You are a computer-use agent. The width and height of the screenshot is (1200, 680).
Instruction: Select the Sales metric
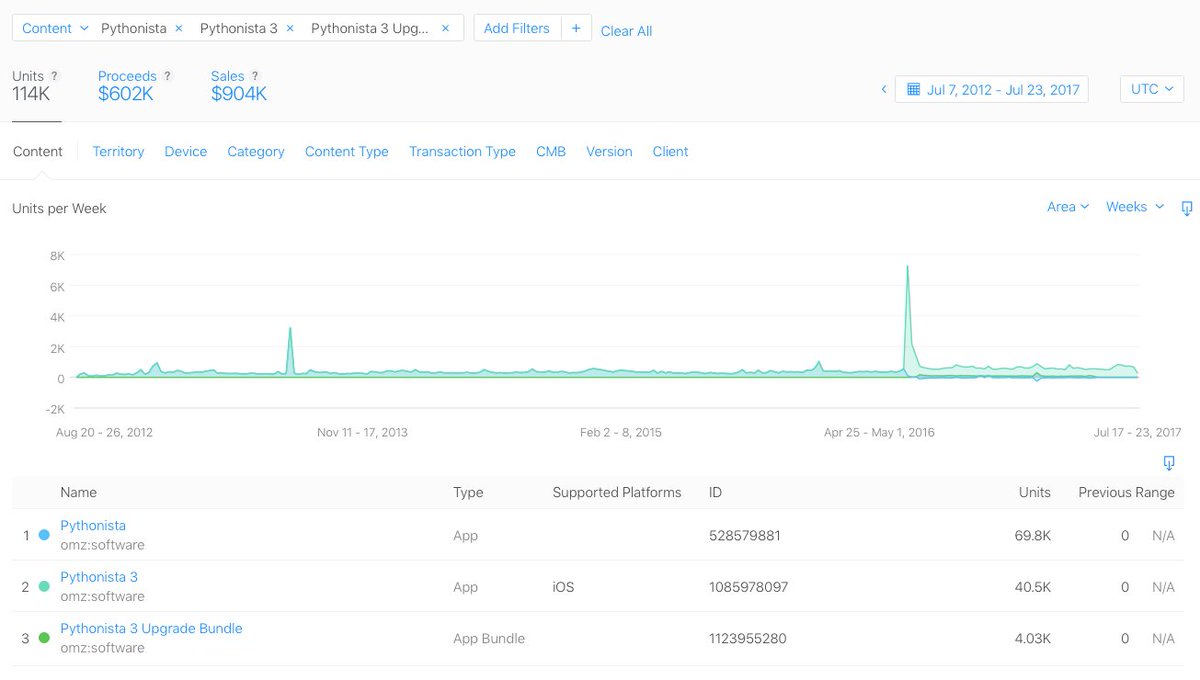coord(238,86)
